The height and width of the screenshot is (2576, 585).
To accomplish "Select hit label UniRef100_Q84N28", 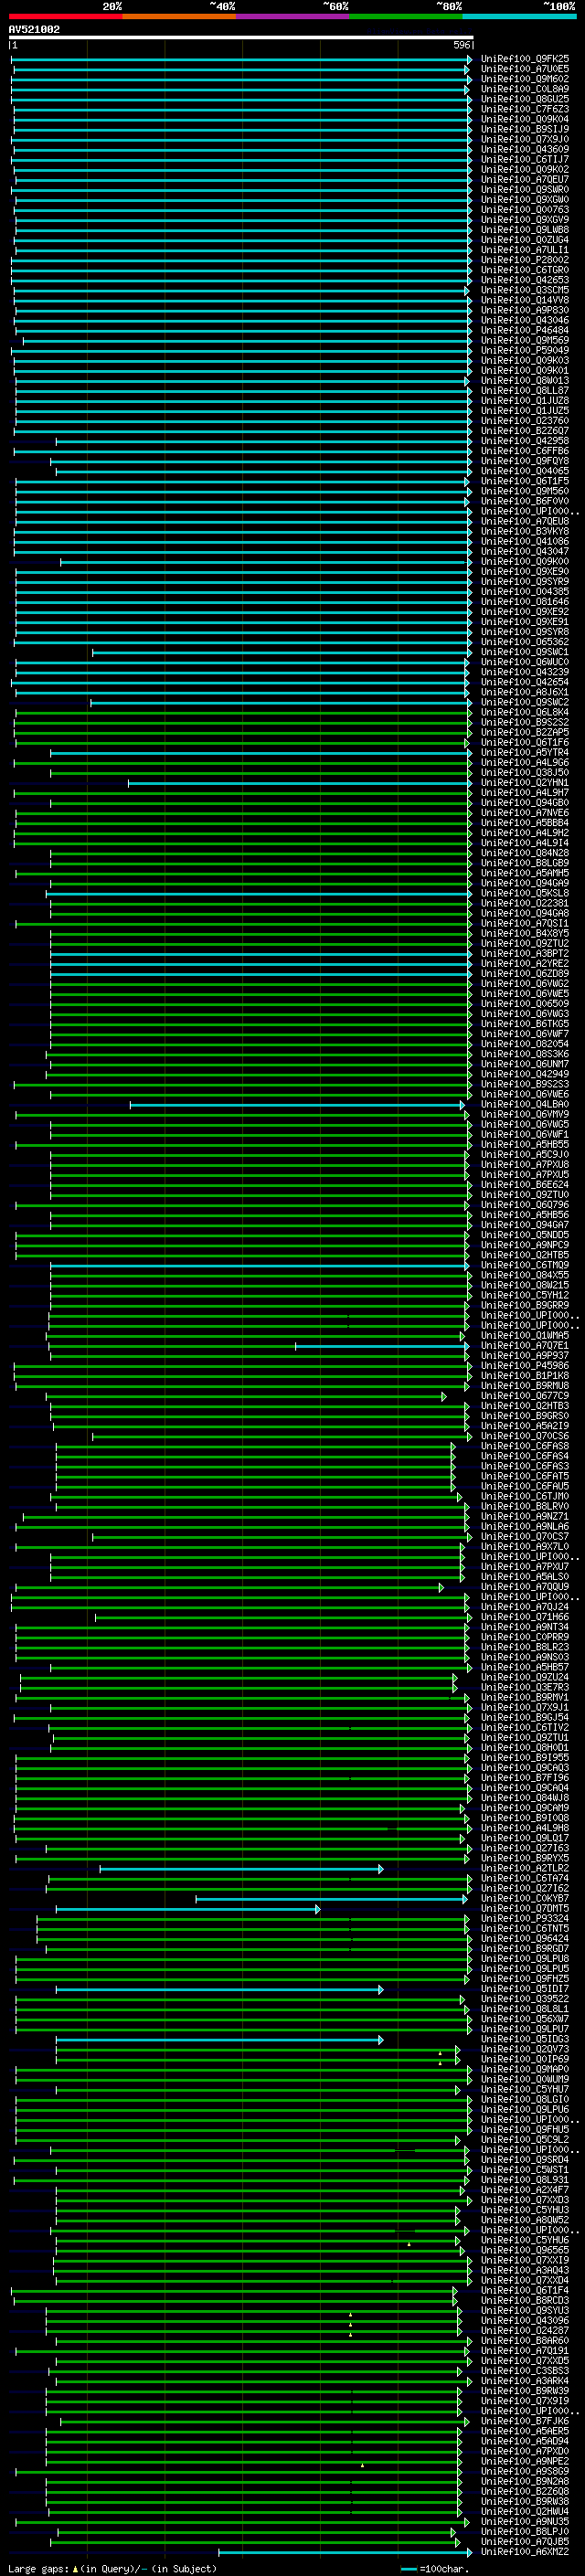I will (524, 853).
